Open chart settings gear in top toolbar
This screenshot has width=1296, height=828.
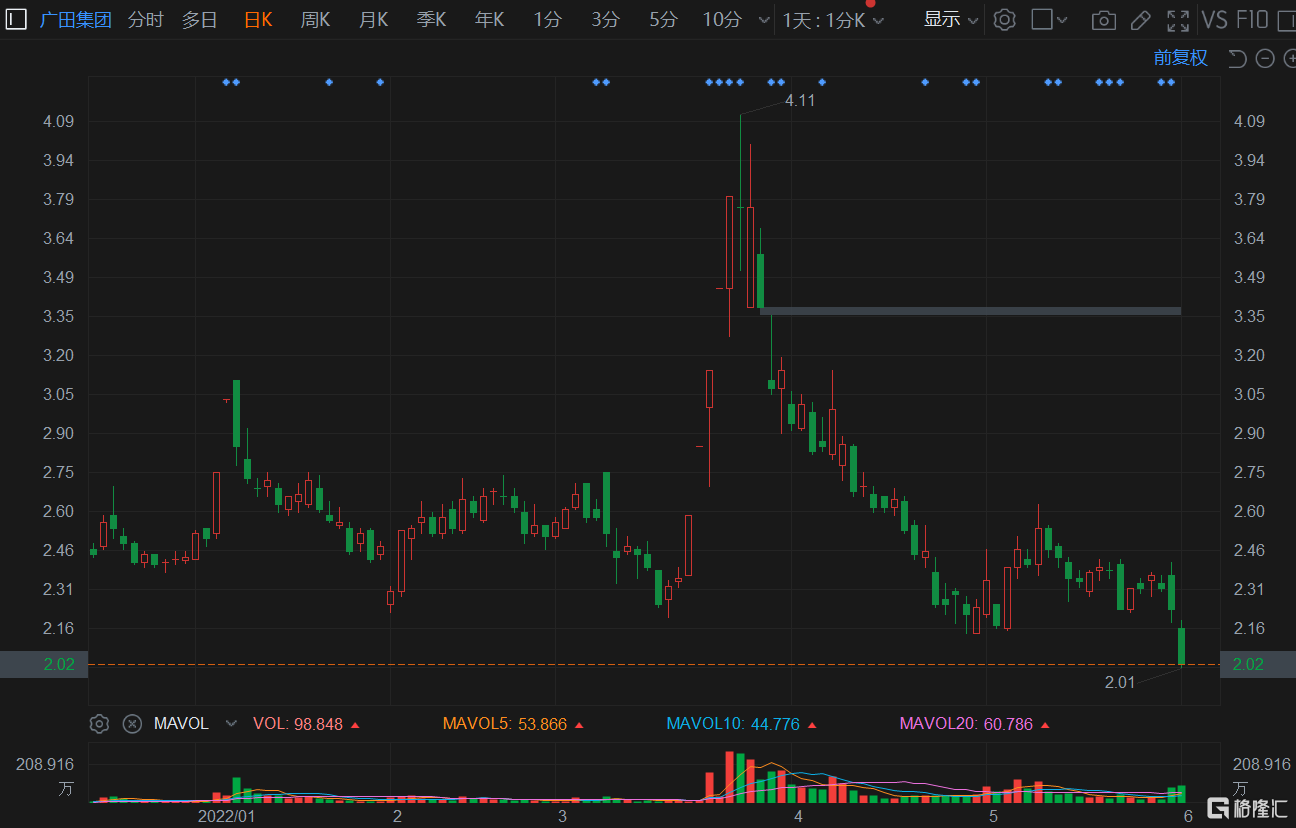tap(1004, 19)
